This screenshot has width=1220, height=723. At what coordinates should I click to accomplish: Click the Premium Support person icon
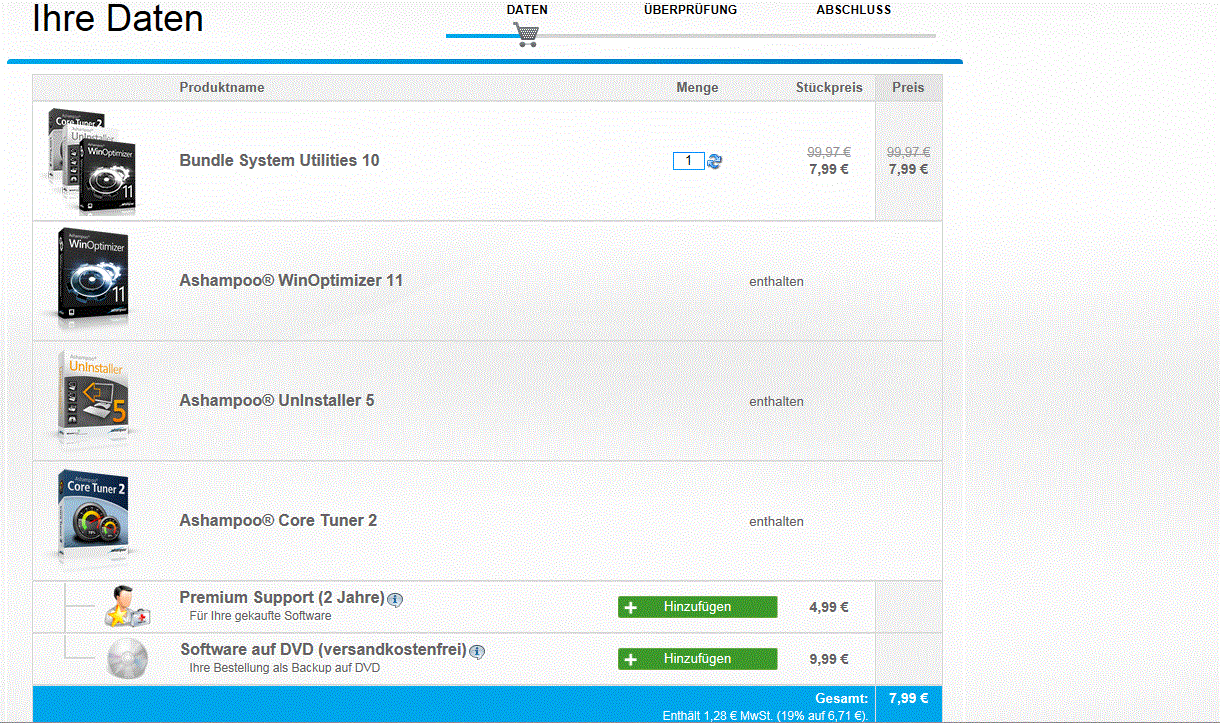click(127, 608)
